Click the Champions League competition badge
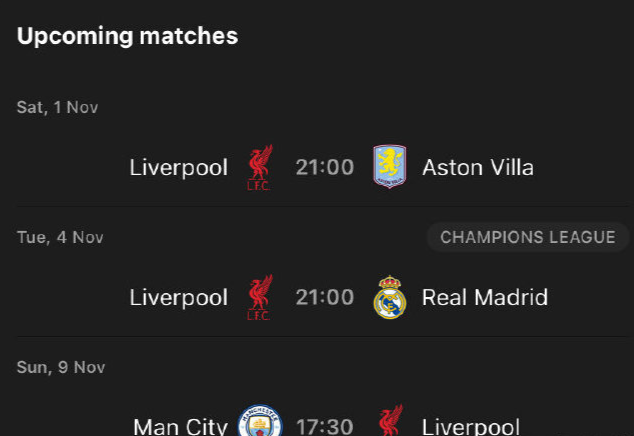 point(528,237)
